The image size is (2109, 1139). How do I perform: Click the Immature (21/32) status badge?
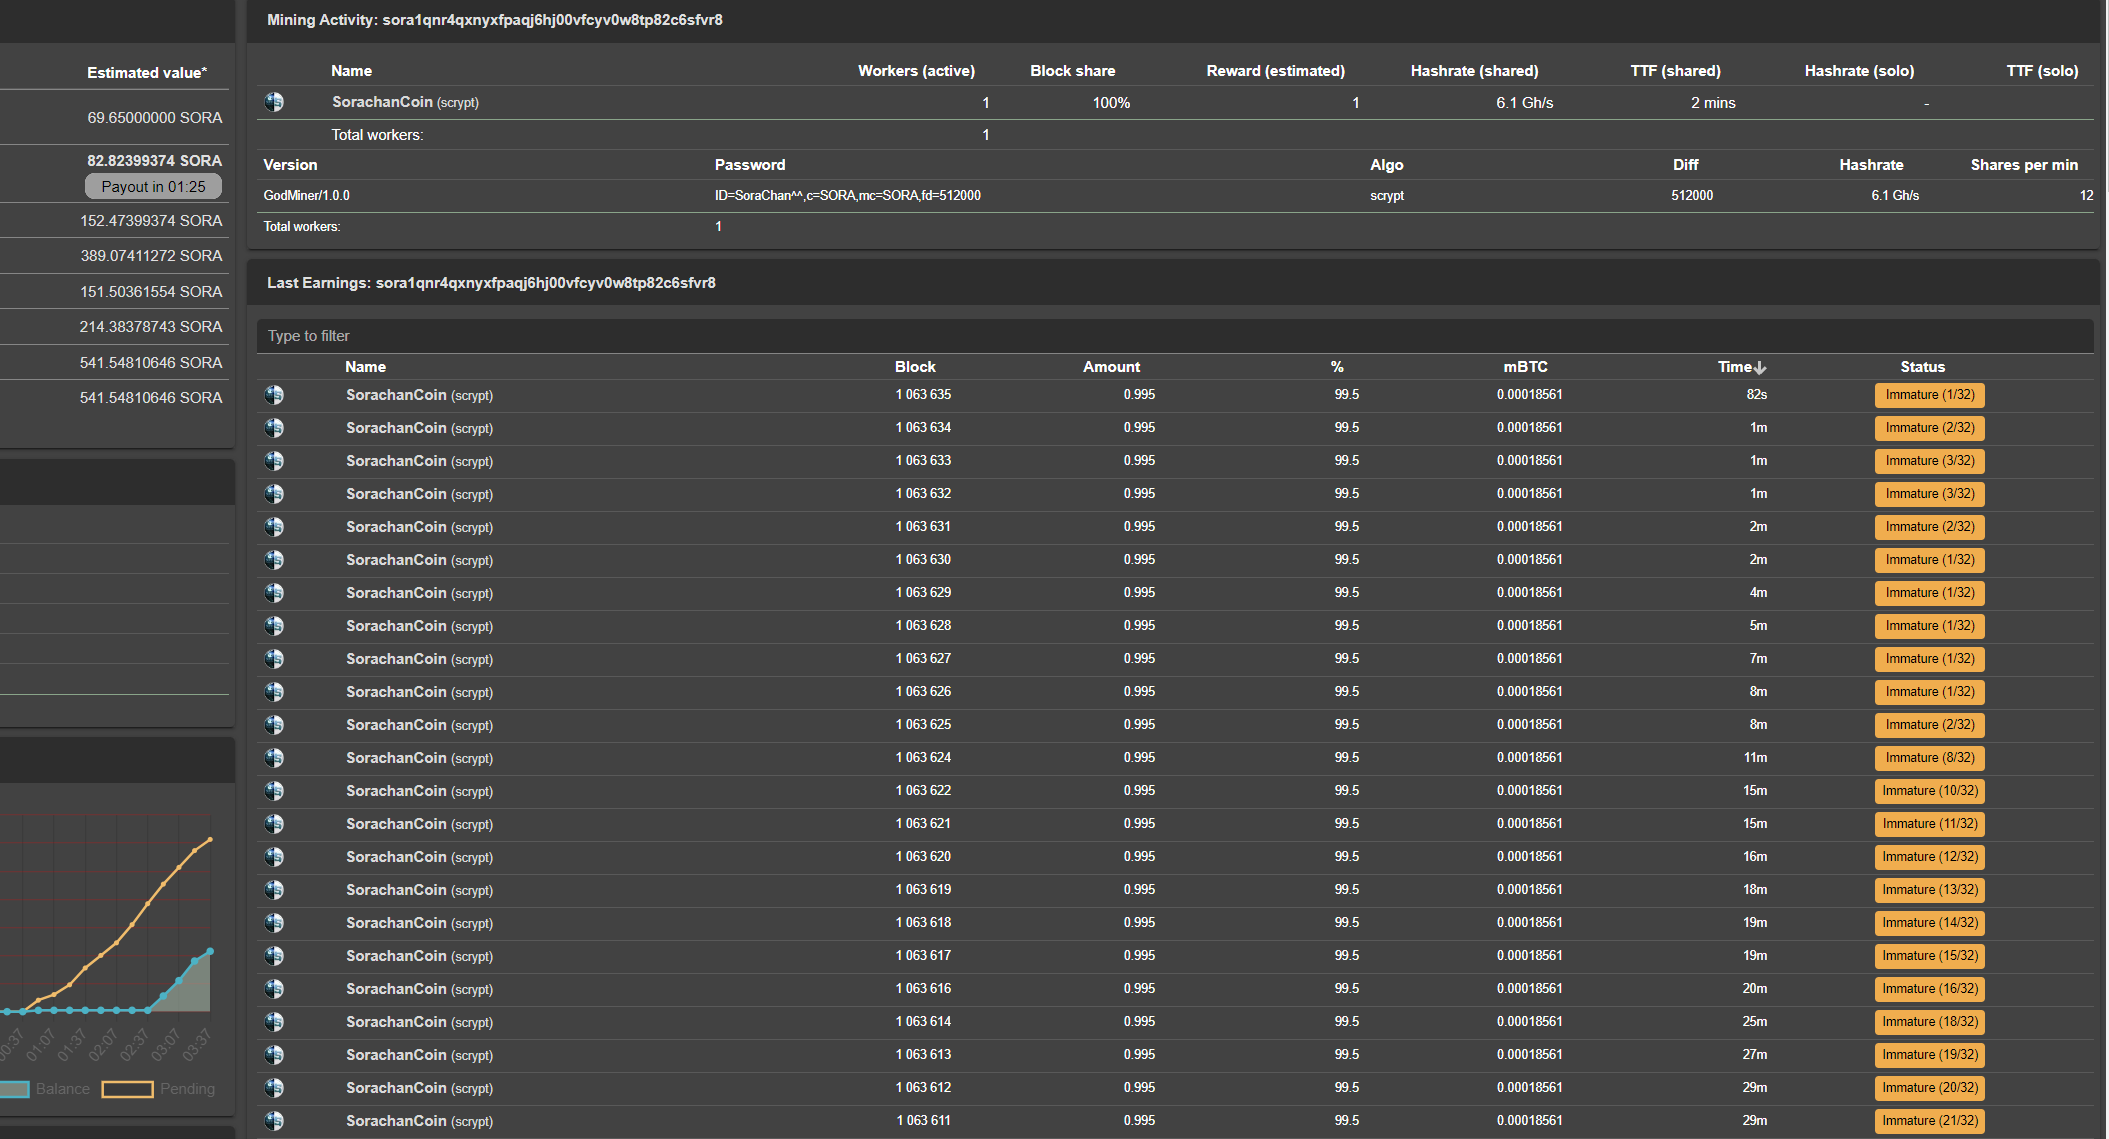[x=1929, y=1121]
